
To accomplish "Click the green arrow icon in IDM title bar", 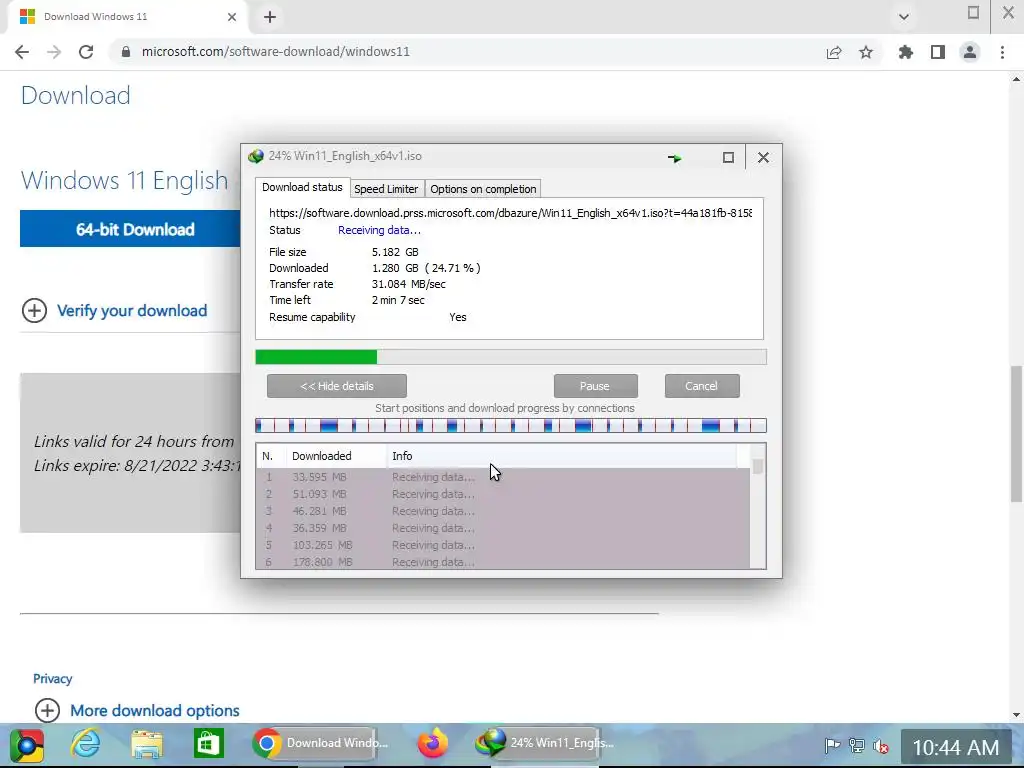I will tap(675, 158).
